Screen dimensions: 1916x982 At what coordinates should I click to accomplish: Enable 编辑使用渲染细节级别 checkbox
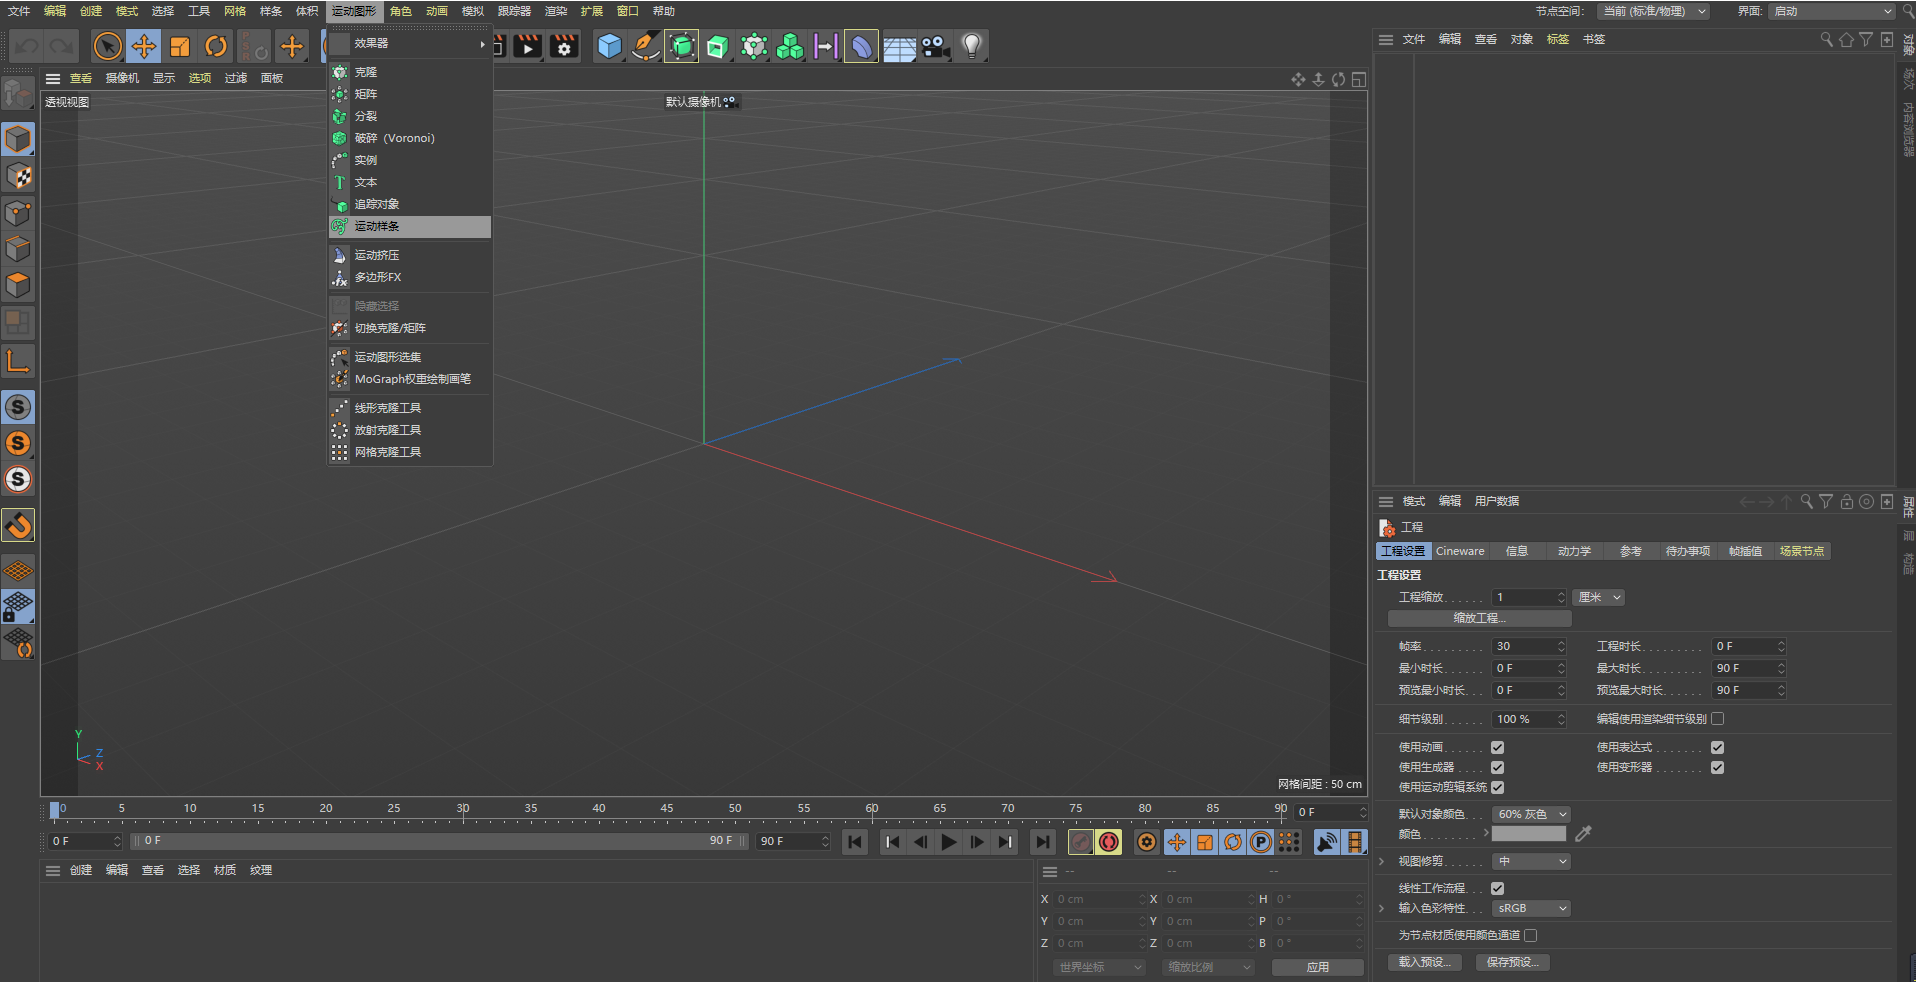pyautogui.click(x=1717, y=718)
